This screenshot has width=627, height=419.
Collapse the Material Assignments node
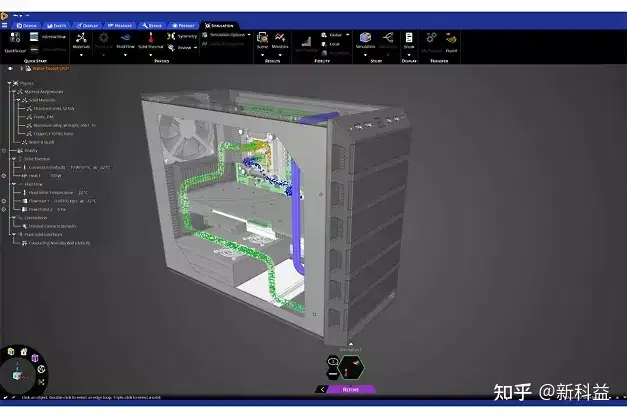pos(14,92)
